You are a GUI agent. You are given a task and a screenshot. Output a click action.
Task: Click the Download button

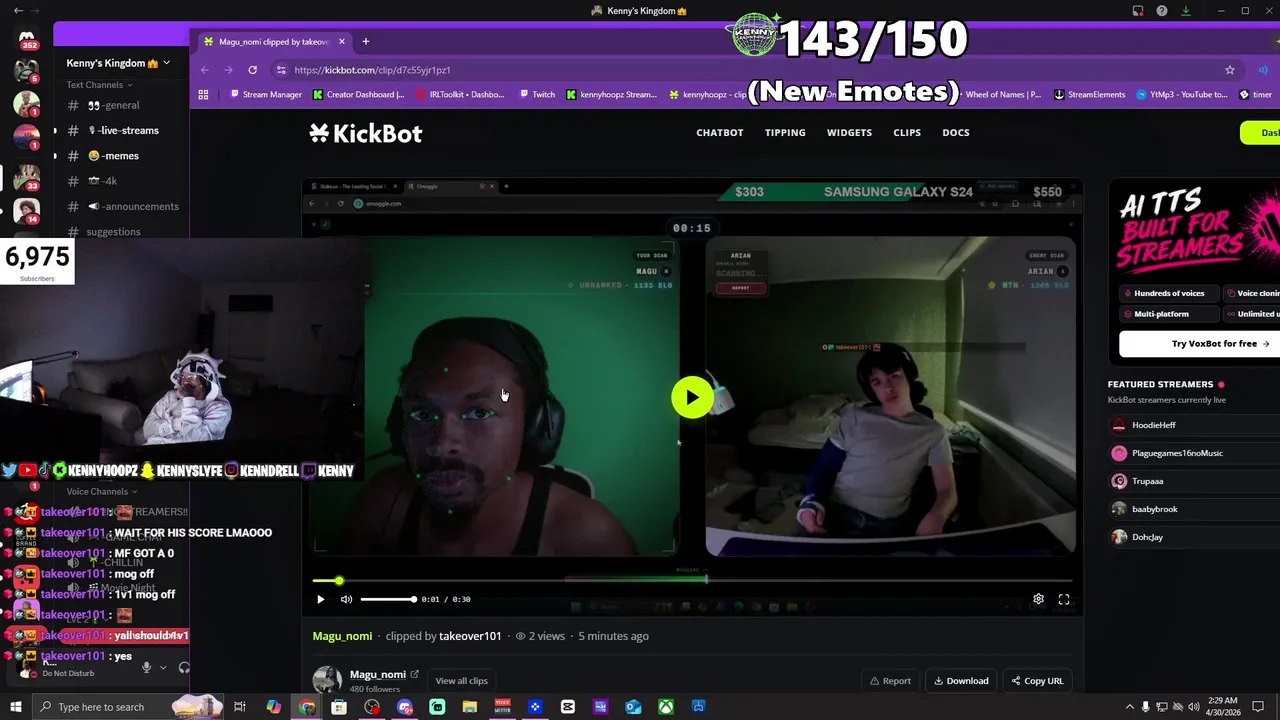(x=961, y=681)
